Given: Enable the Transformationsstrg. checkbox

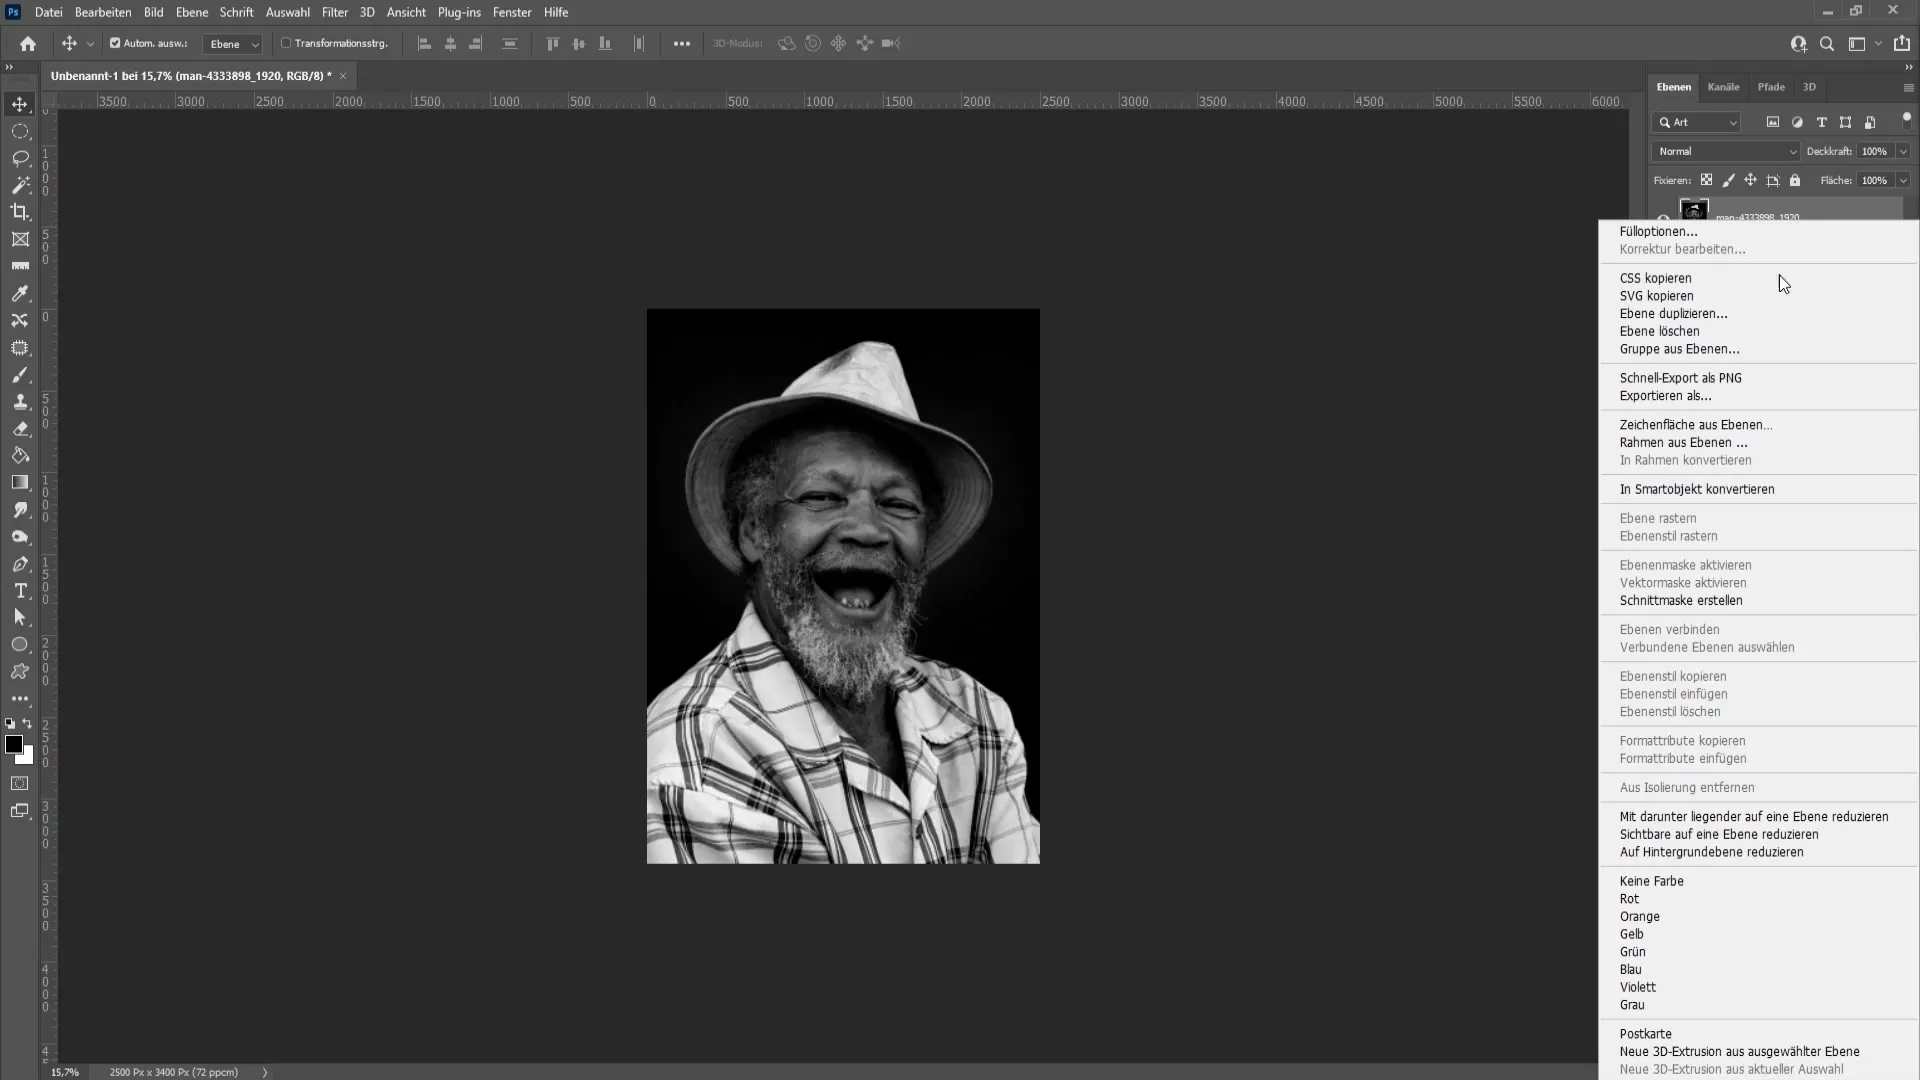Looking at the screenshot, I should point(286,43).
